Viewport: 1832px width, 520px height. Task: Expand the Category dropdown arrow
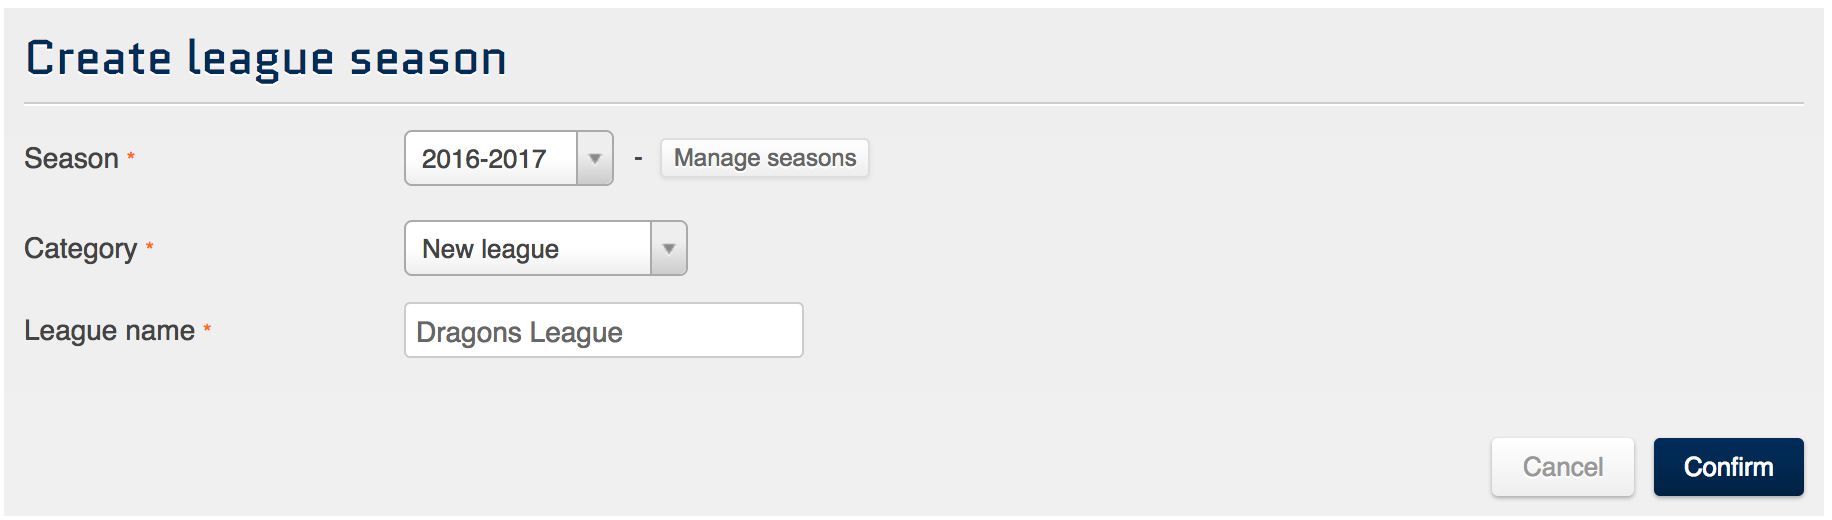(669, 249)
